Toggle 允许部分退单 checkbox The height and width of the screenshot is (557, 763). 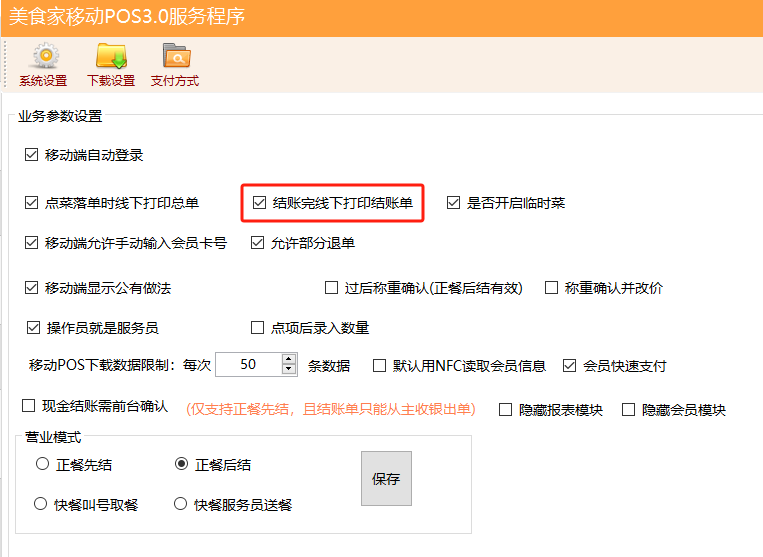tap(257, 243)
